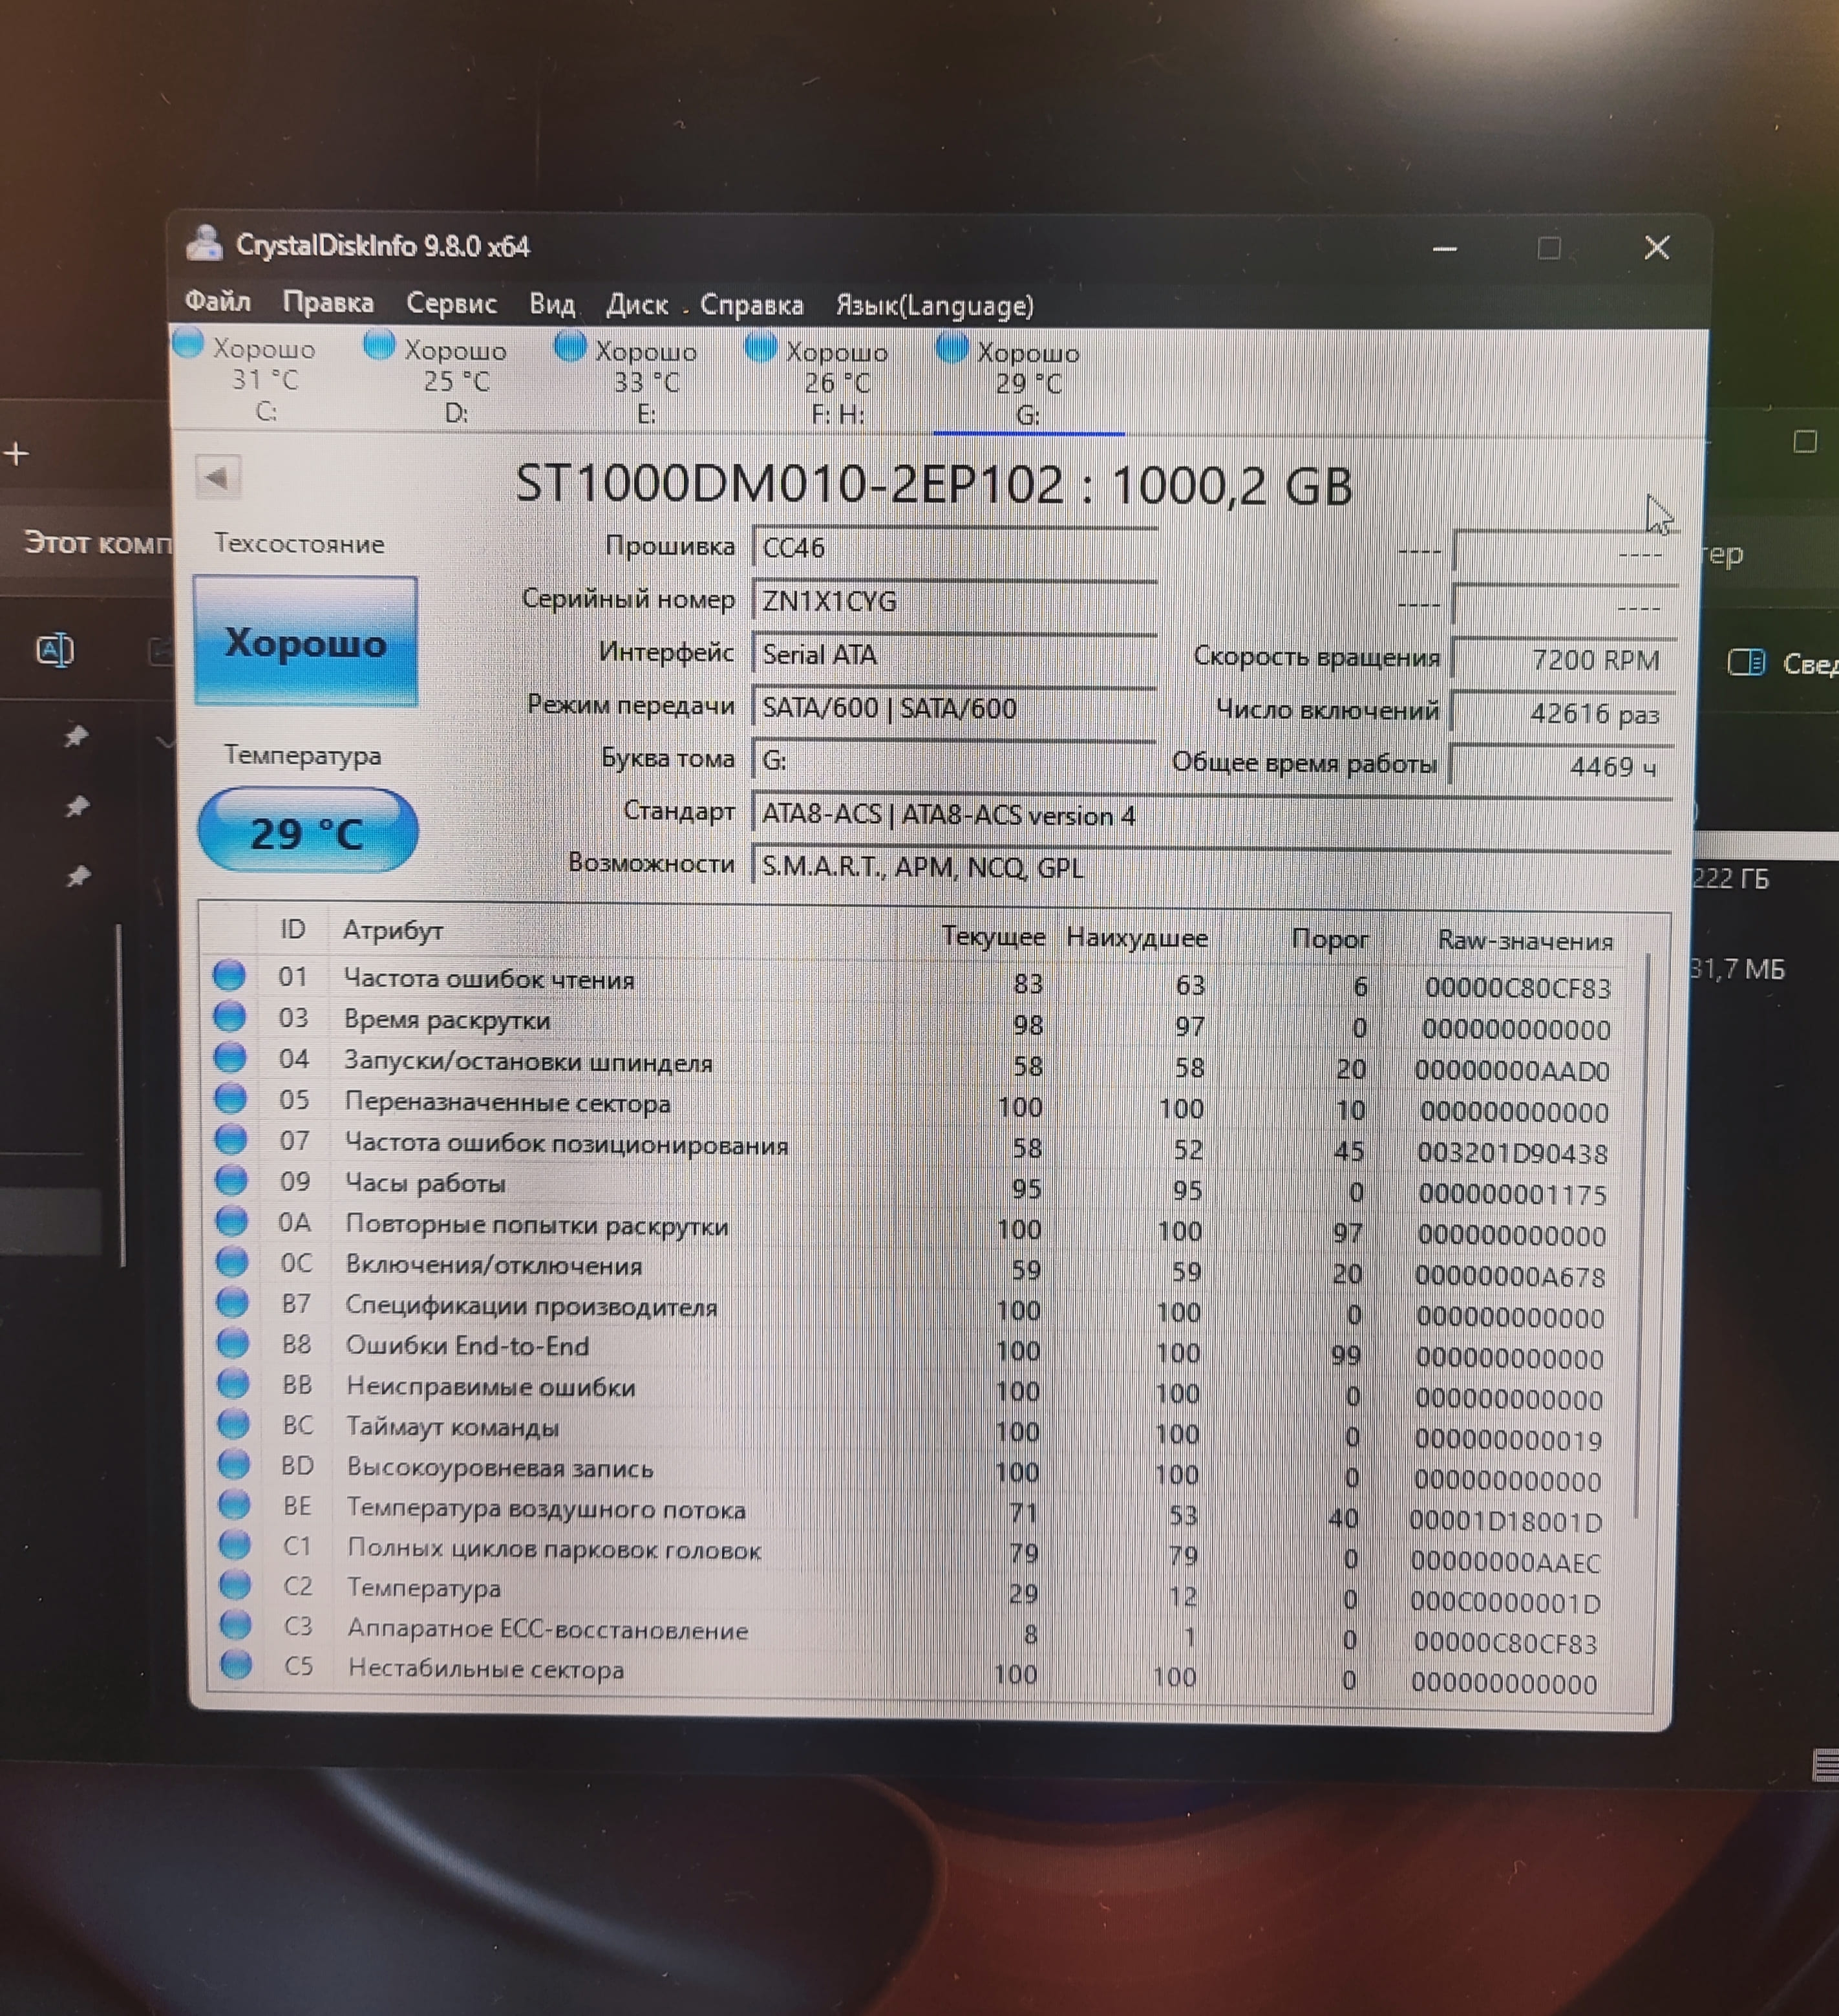Open the Диск menu
This screenshot has width=1839, height=2016.
637,304
